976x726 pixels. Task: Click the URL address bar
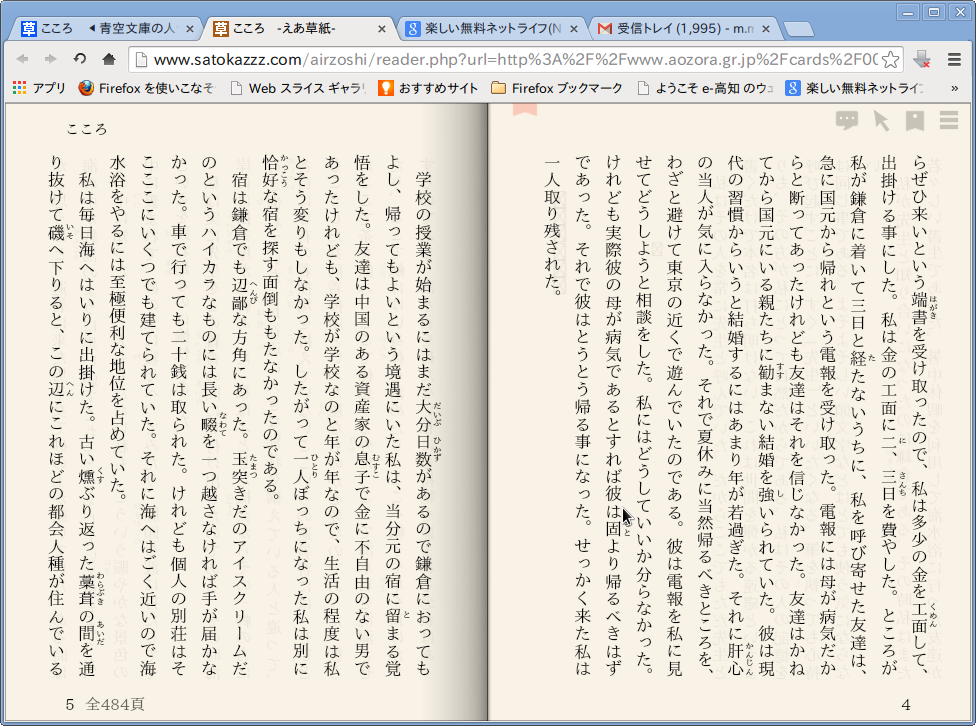[514, 60]
